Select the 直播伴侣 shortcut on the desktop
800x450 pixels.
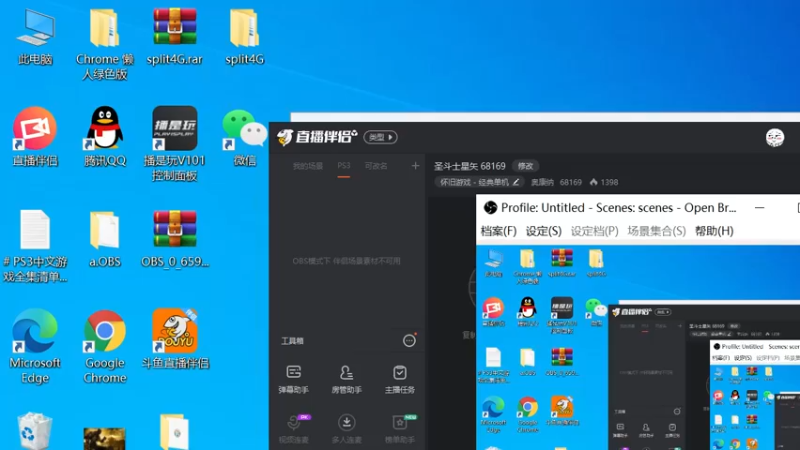point(35,137)
